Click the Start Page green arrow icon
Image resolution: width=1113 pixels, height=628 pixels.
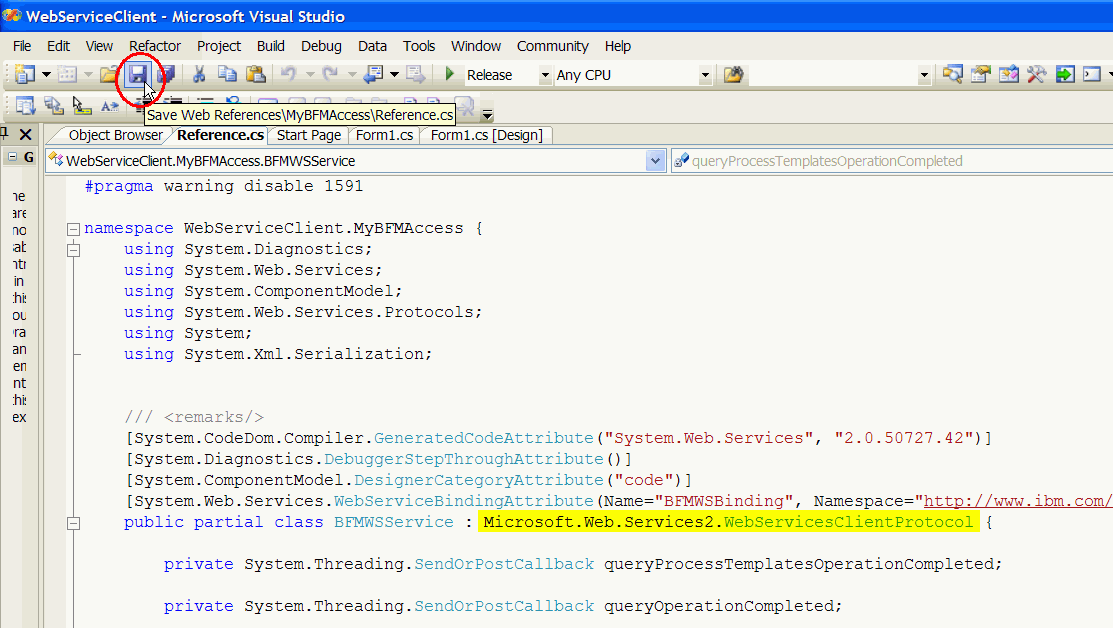(1065, 75)
